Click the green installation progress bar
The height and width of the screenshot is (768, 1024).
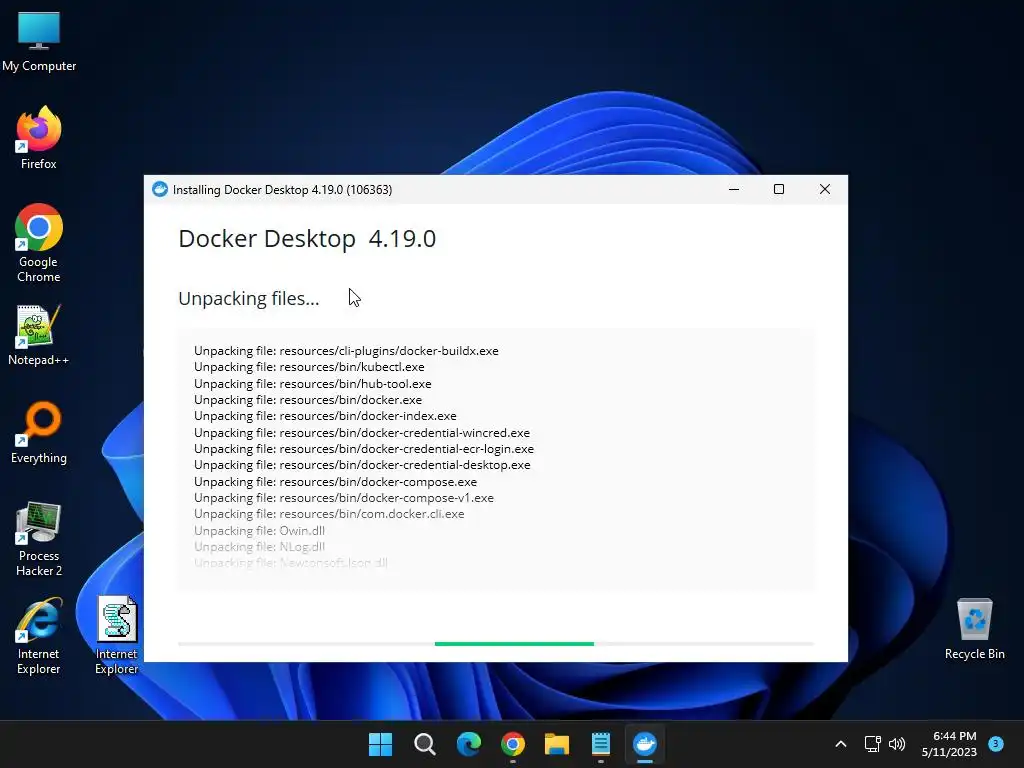(515, 644)
